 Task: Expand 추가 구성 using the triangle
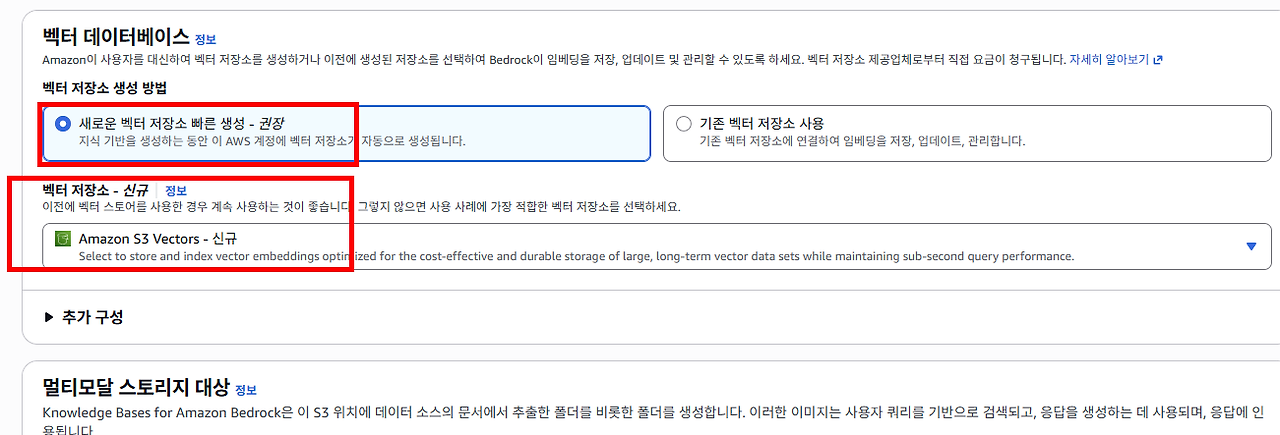(50, 317)
